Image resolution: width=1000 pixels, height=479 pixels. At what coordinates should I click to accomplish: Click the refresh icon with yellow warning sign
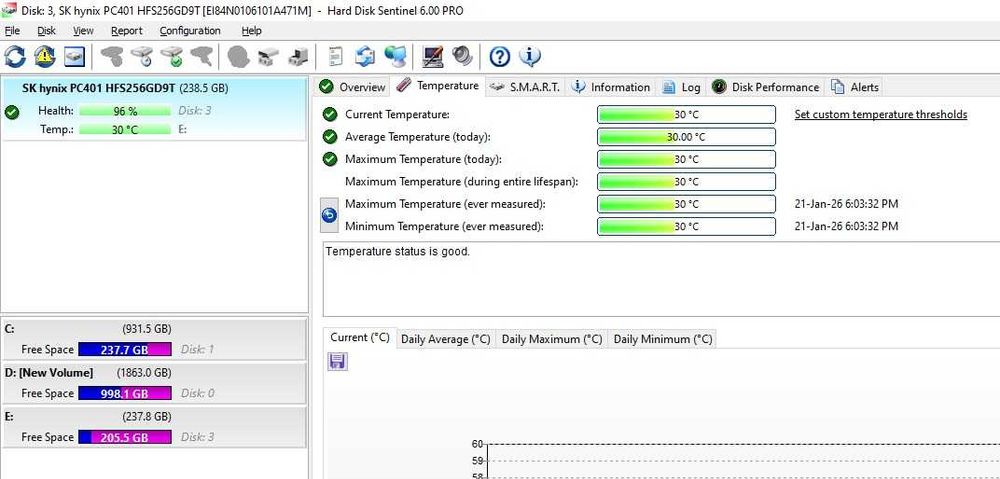click(x=45, y=57)
